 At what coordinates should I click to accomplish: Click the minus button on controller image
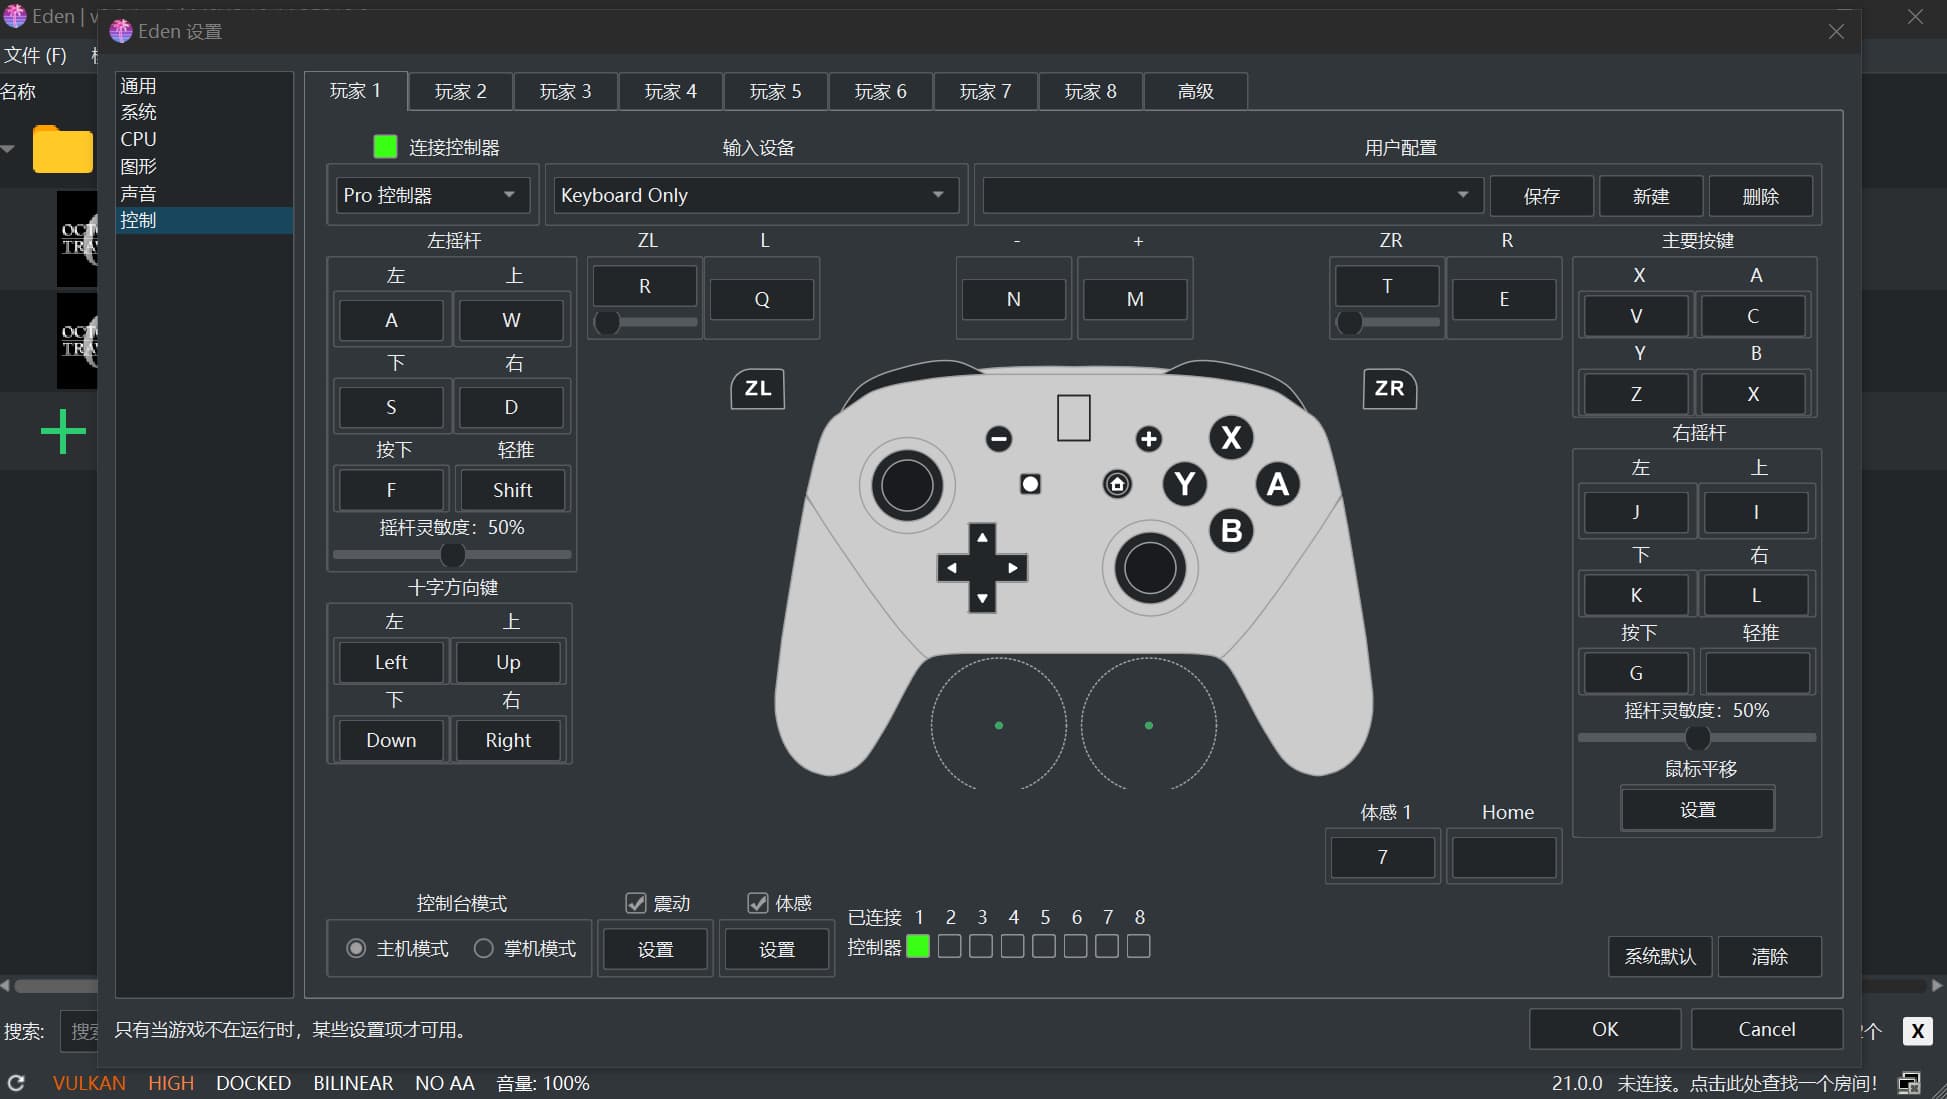998,439
